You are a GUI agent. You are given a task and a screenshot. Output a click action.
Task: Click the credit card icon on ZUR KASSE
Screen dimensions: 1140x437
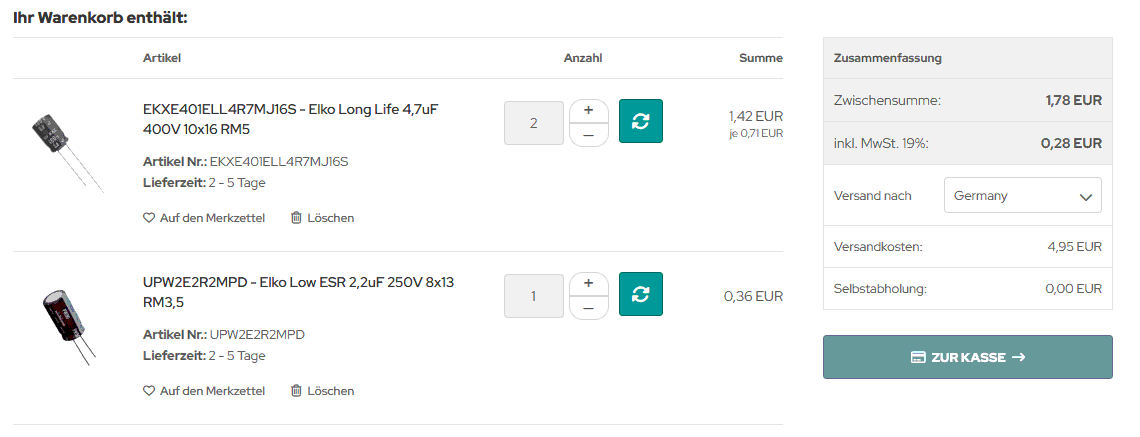(918, 357)
